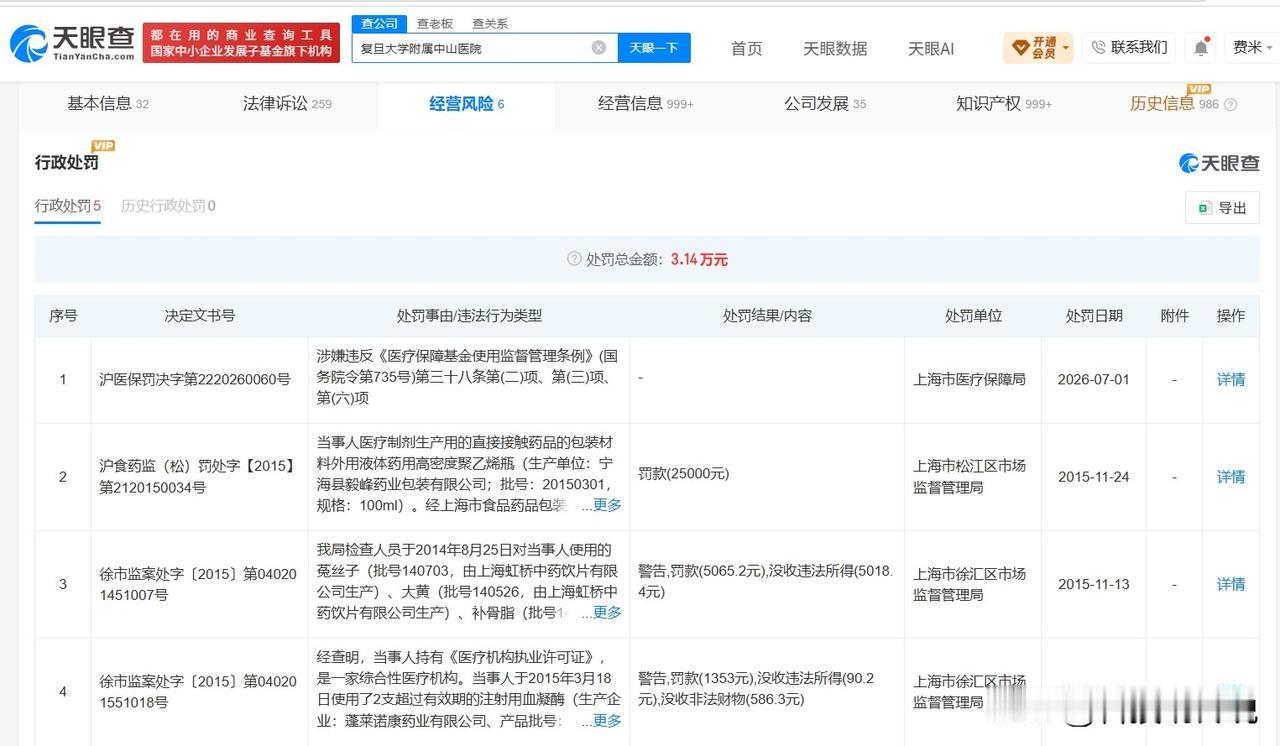Click document number ending 1451007号
This screenshot has width=1280, height=746.
click(199, 584)
